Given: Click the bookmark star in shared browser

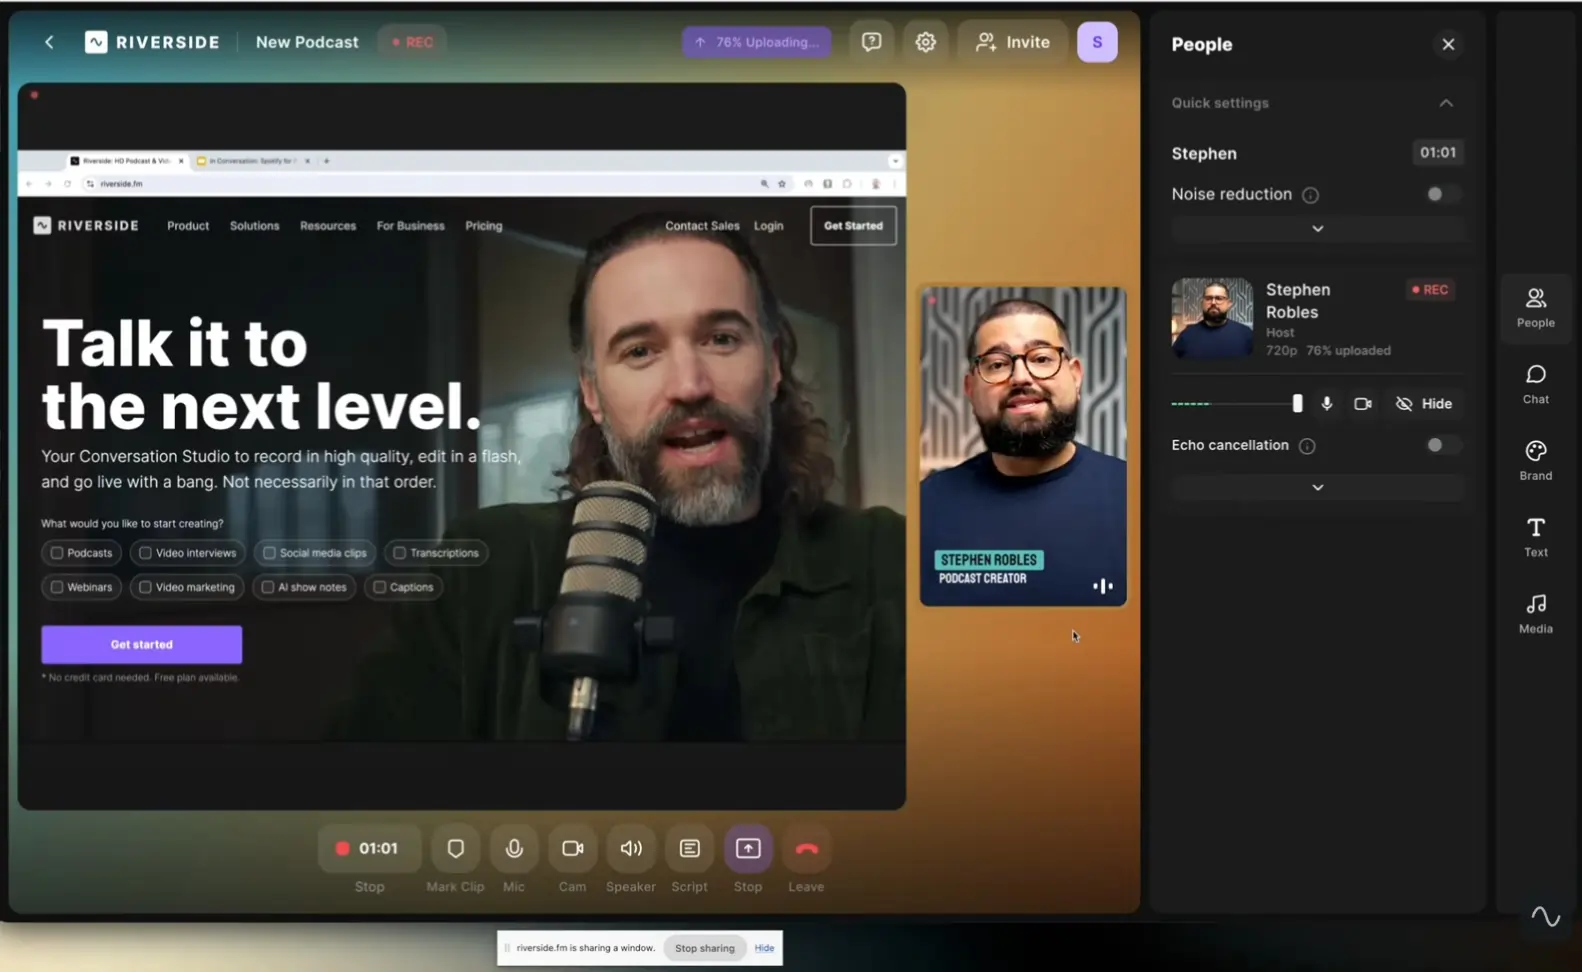Looking at the screenshot, I should click(x=782, y=184).
